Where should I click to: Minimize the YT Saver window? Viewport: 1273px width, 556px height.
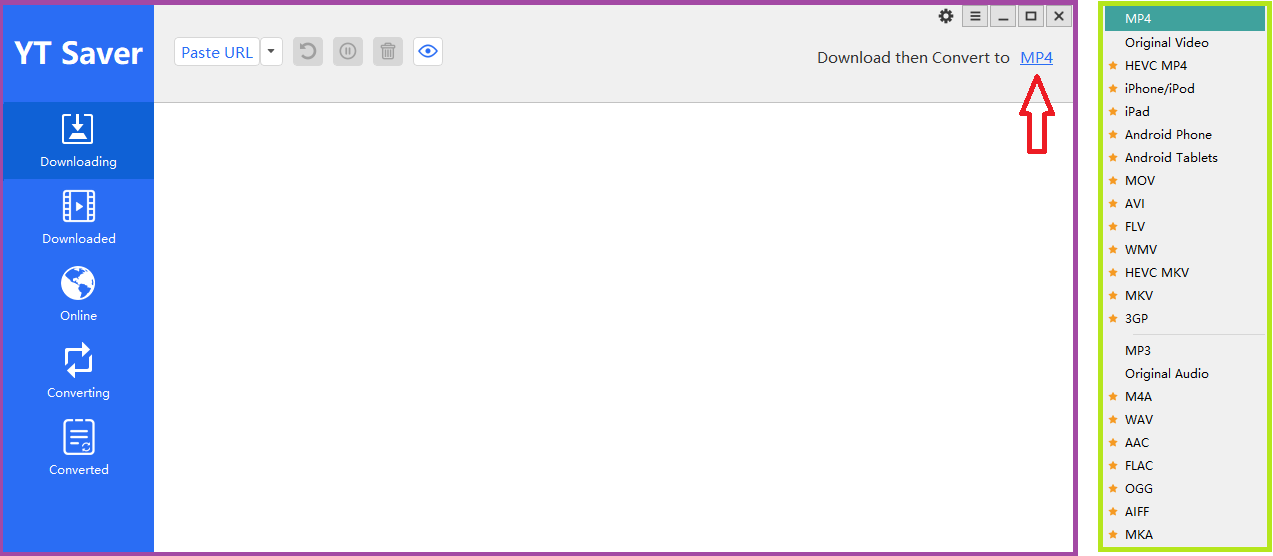[x=1003, y=16]
